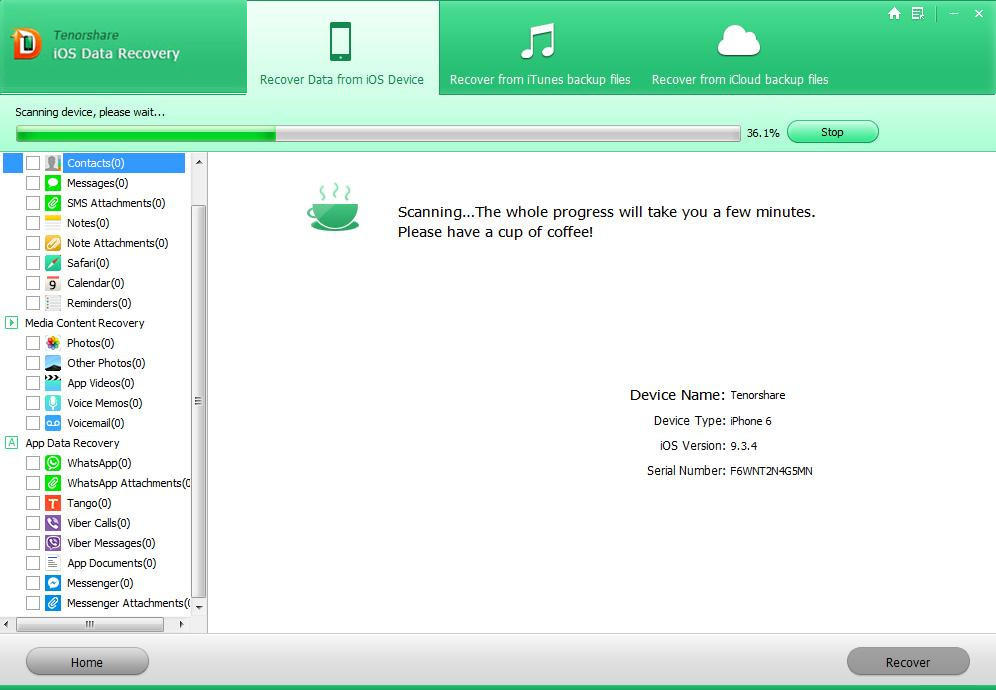The image size is (996, 690).
Task: Check the Messenger checkbox
Action: (x=33, y=583)
